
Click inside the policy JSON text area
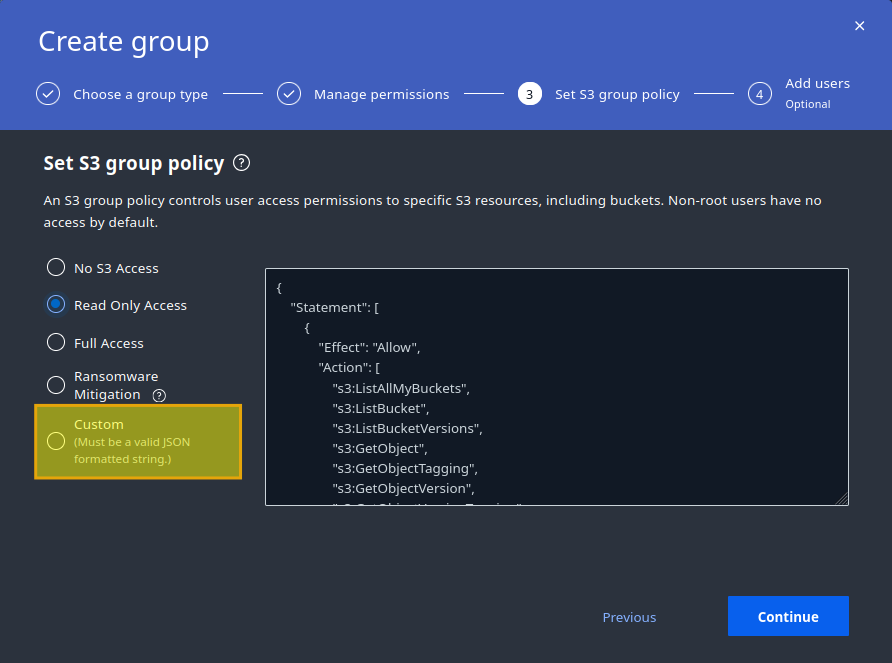coord(556,386)
